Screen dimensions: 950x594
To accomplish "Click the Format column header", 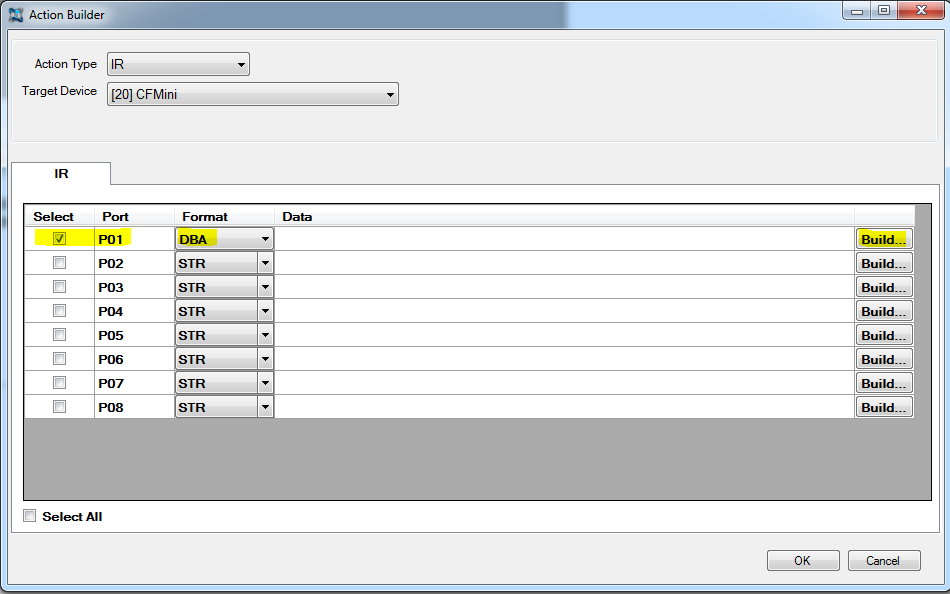I will (205, 216).
